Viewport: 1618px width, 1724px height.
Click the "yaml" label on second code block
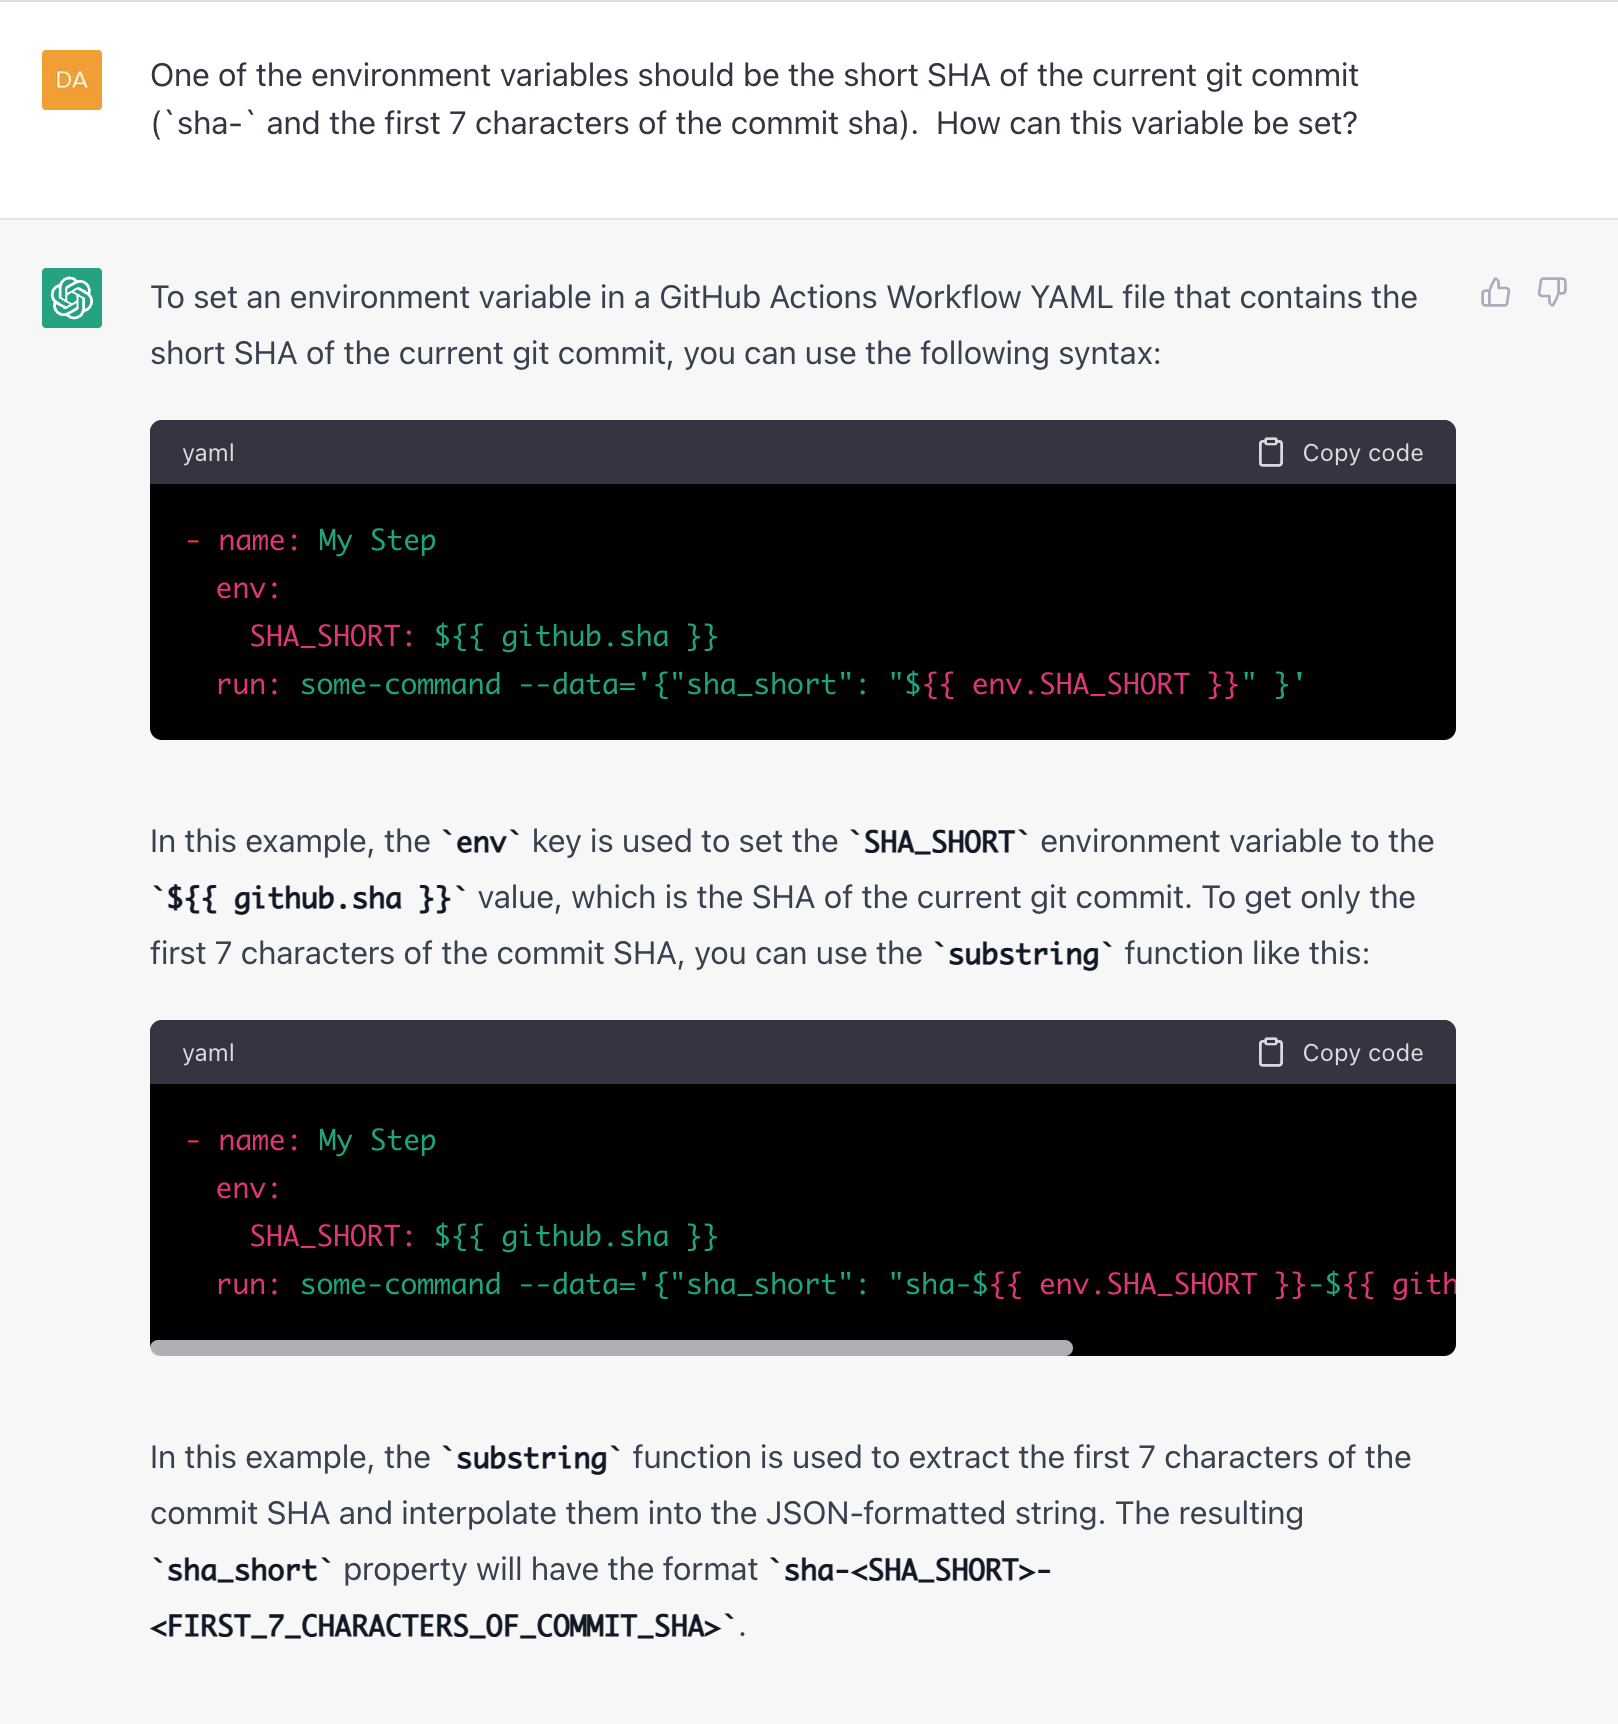(x=208, y=1053)
